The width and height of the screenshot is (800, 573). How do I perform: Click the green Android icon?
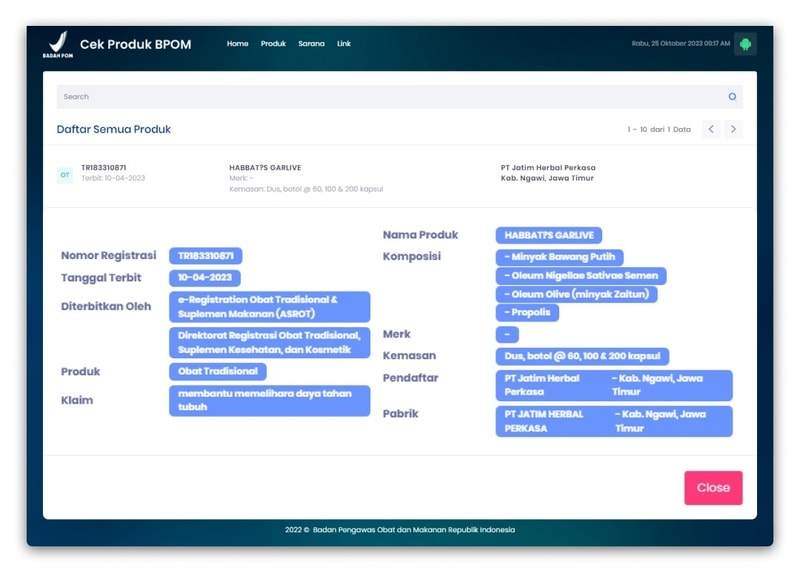click(745, 44)
